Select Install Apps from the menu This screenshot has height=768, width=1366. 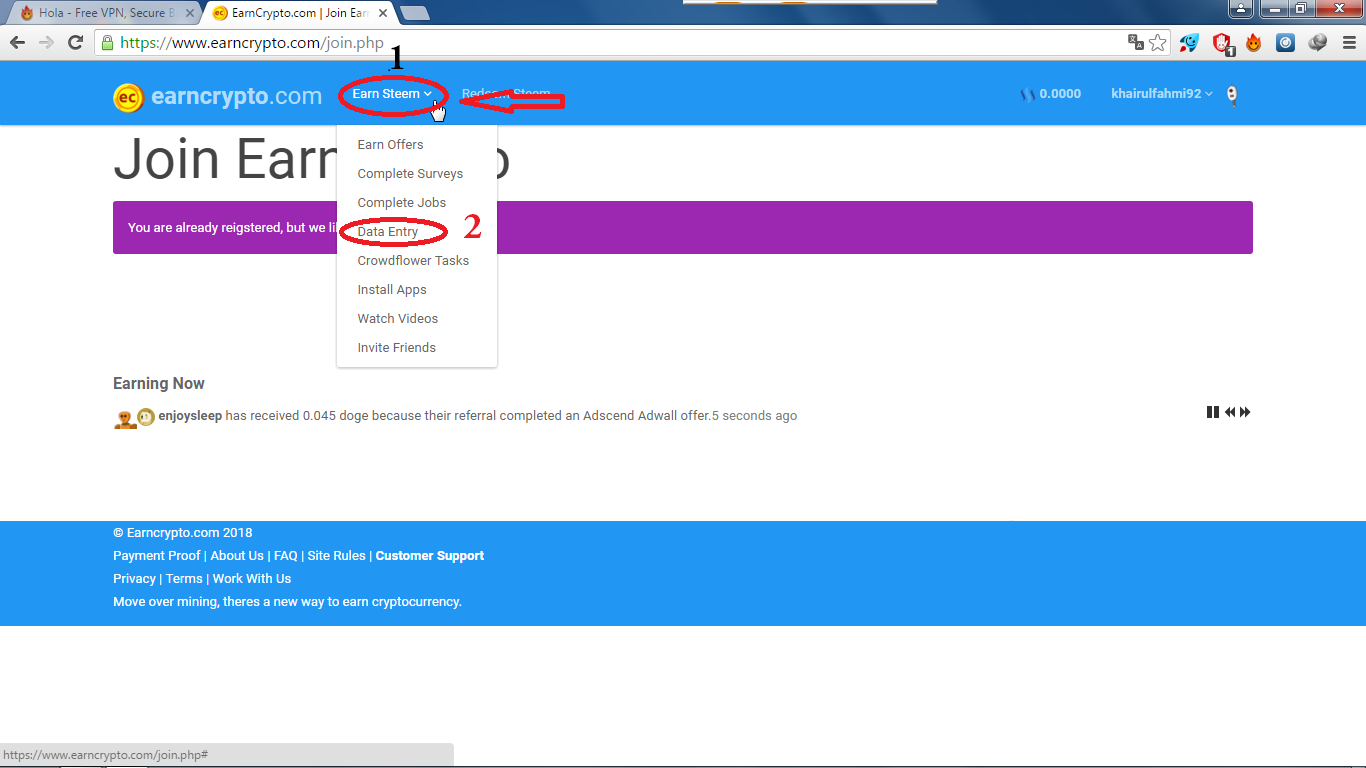[x=392, y=289]
